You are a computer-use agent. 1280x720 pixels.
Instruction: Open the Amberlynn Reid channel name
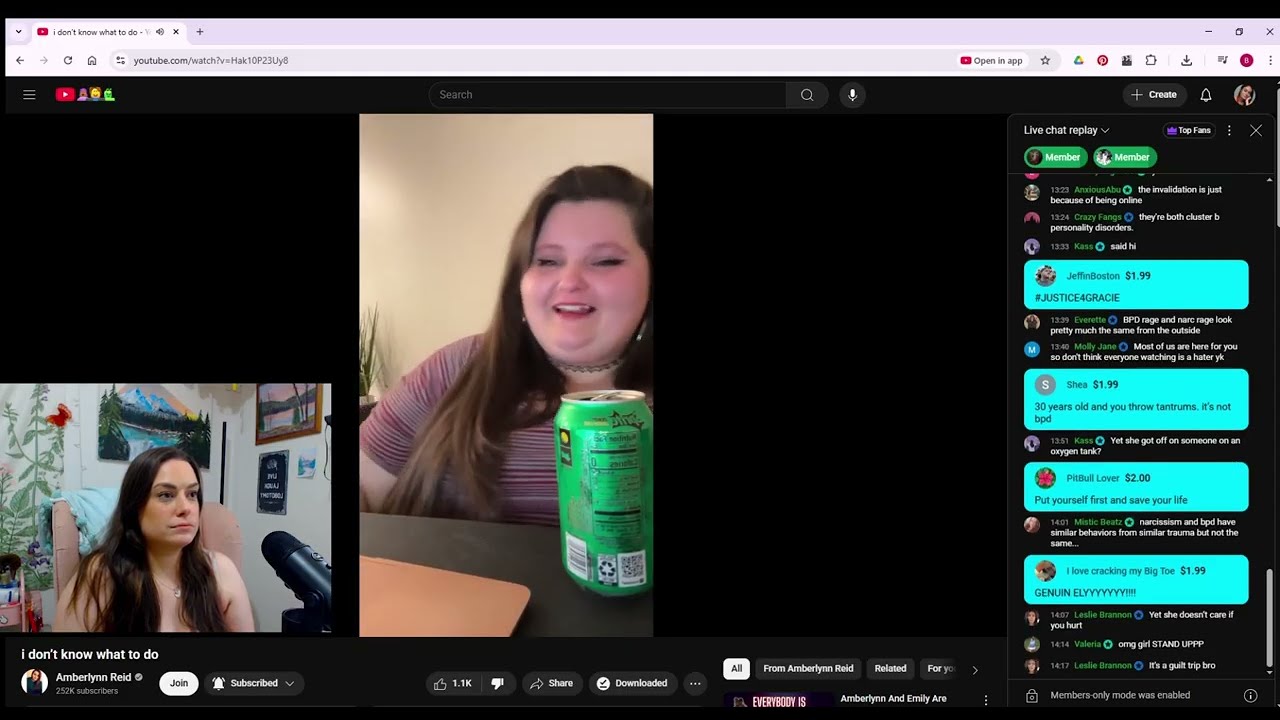(x=93, y=677)
